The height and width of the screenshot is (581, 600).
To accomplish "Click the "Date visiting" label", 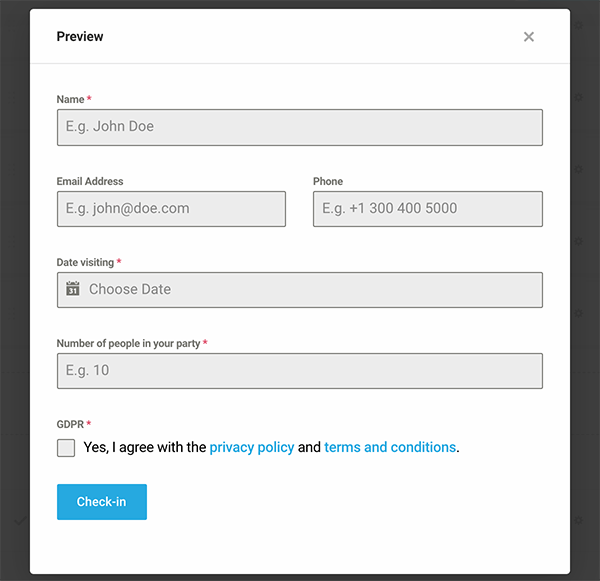I will 85,263.
